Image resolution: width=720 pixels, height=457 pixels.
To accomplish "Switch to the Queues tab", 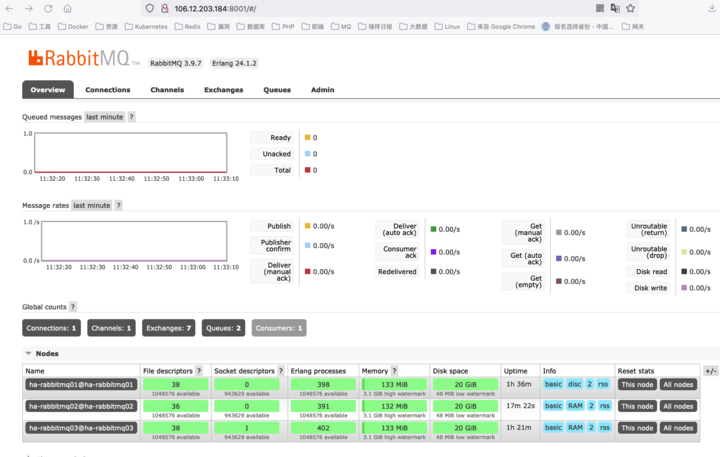I will click(277, 90).
